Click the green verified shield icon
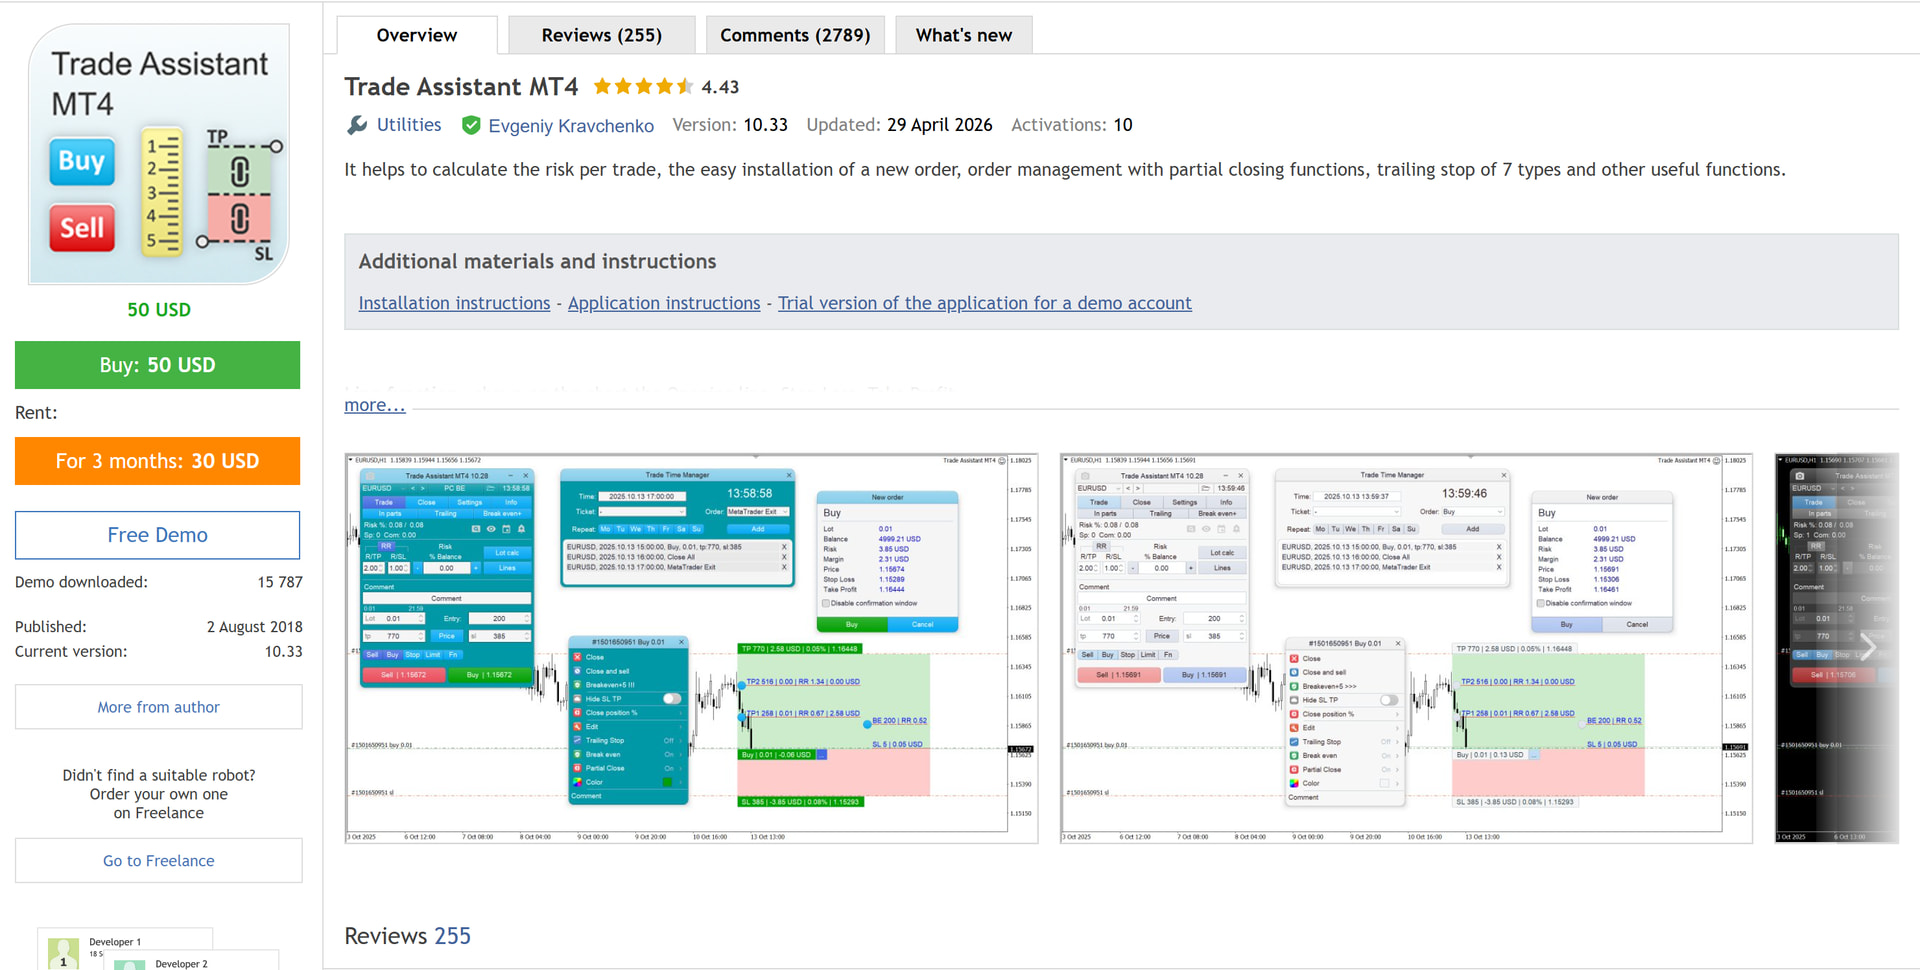The height and width of the screenshot is (970, 1920). pyautogui.click(x=471, y=125)
